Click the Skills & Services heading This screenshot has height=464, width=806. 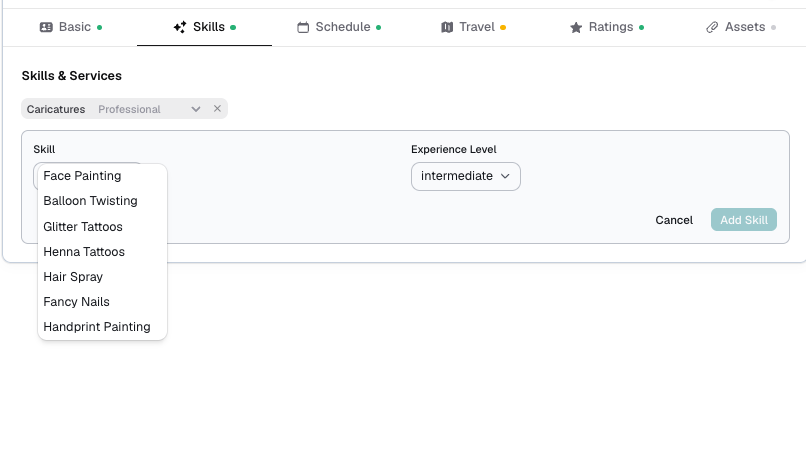71,76
